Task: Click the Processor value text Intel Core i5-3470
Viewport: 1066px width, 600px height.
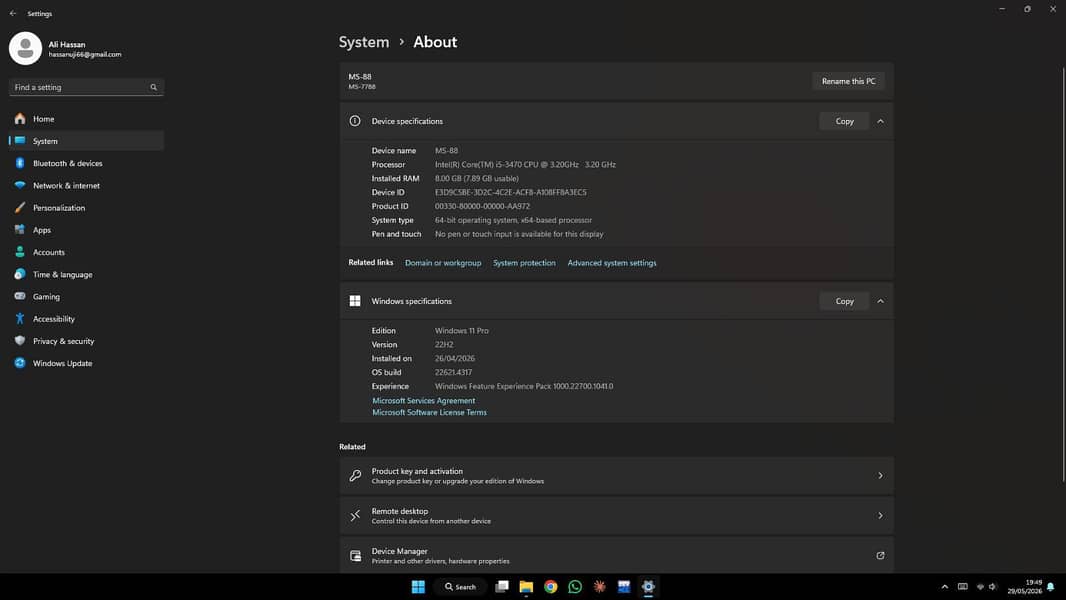Action: tap(525, 164)
